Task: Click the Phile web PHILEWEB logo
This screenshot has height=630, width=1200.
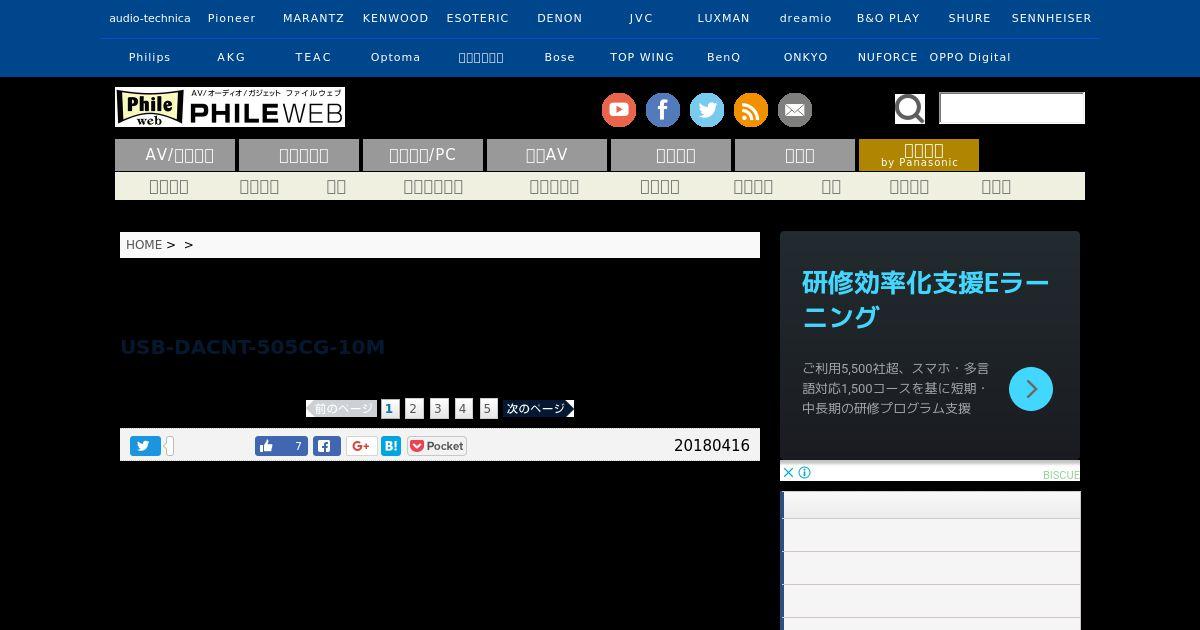Action: click(x=230, y=107)
